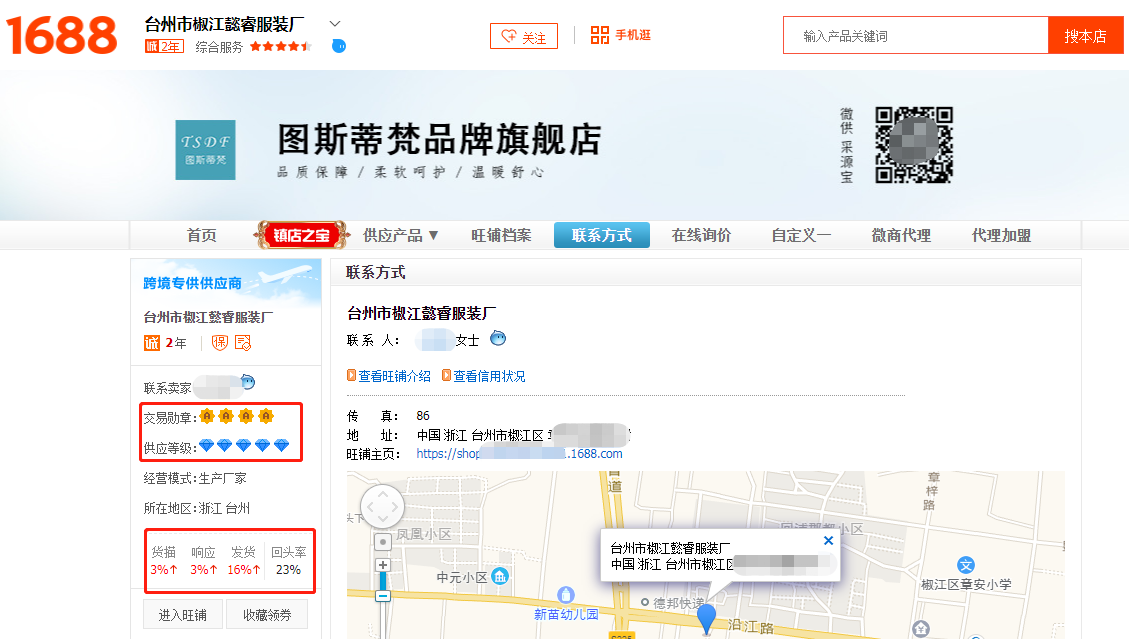Close the map info popup

click(x=829, y=540)
